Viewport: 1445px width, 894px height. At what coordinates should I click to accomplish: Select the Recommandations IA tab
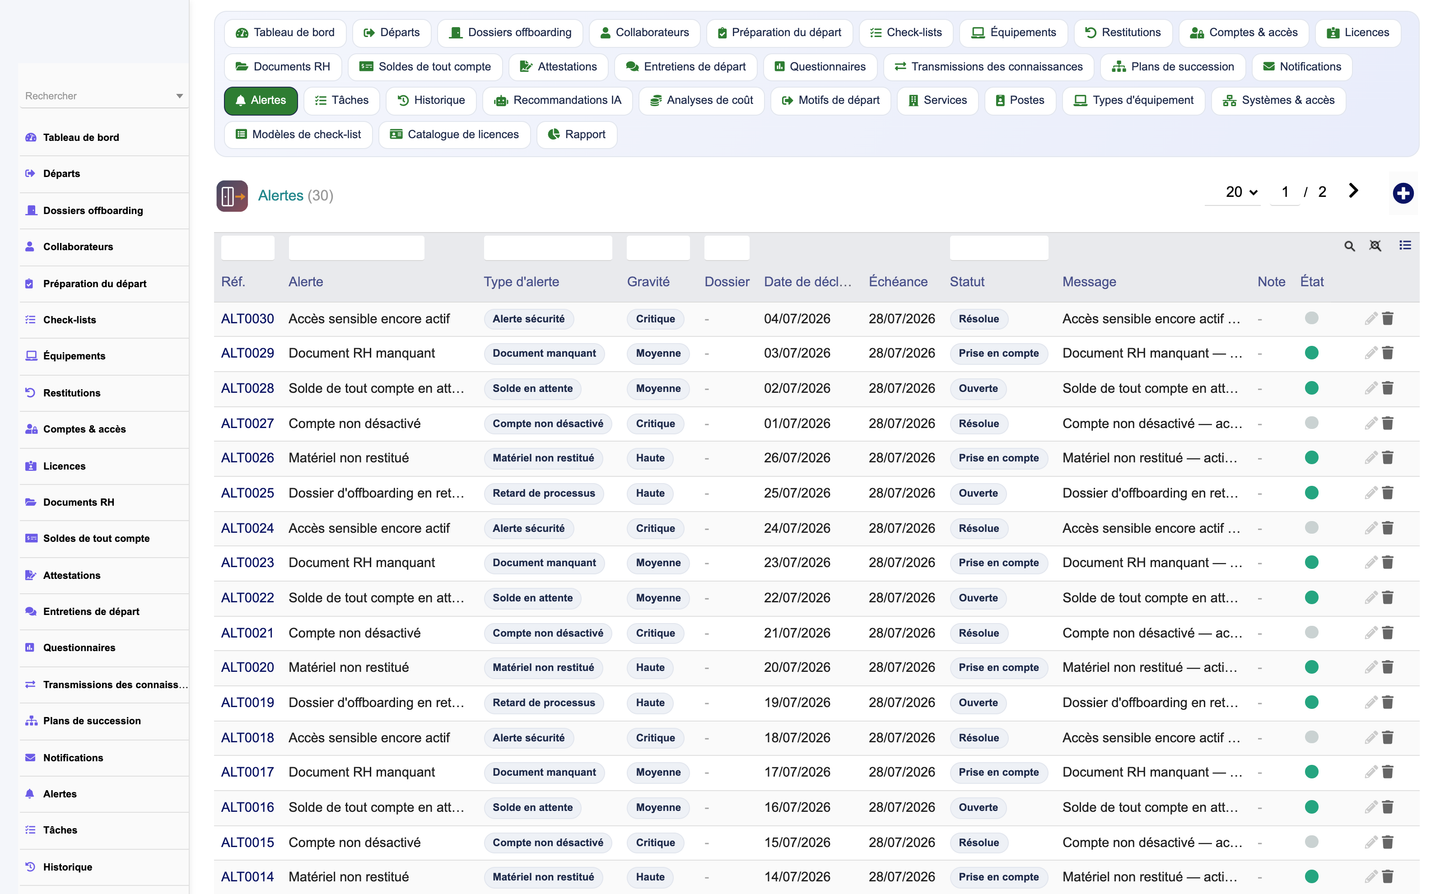point(558,100)
